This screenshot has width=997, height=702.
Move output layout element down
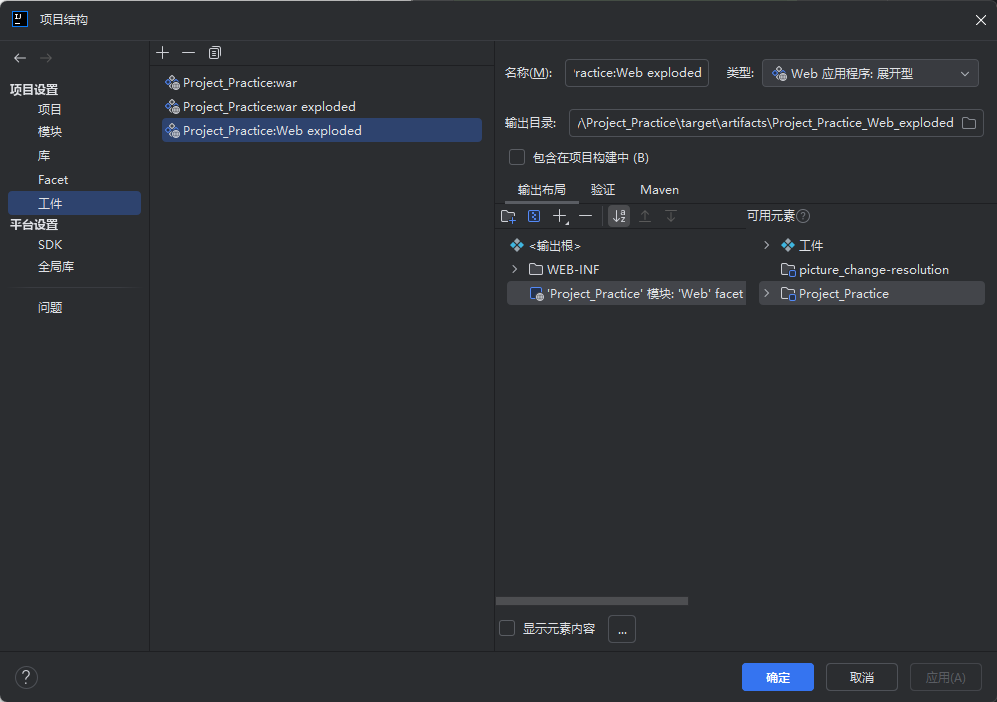point(671,216)
